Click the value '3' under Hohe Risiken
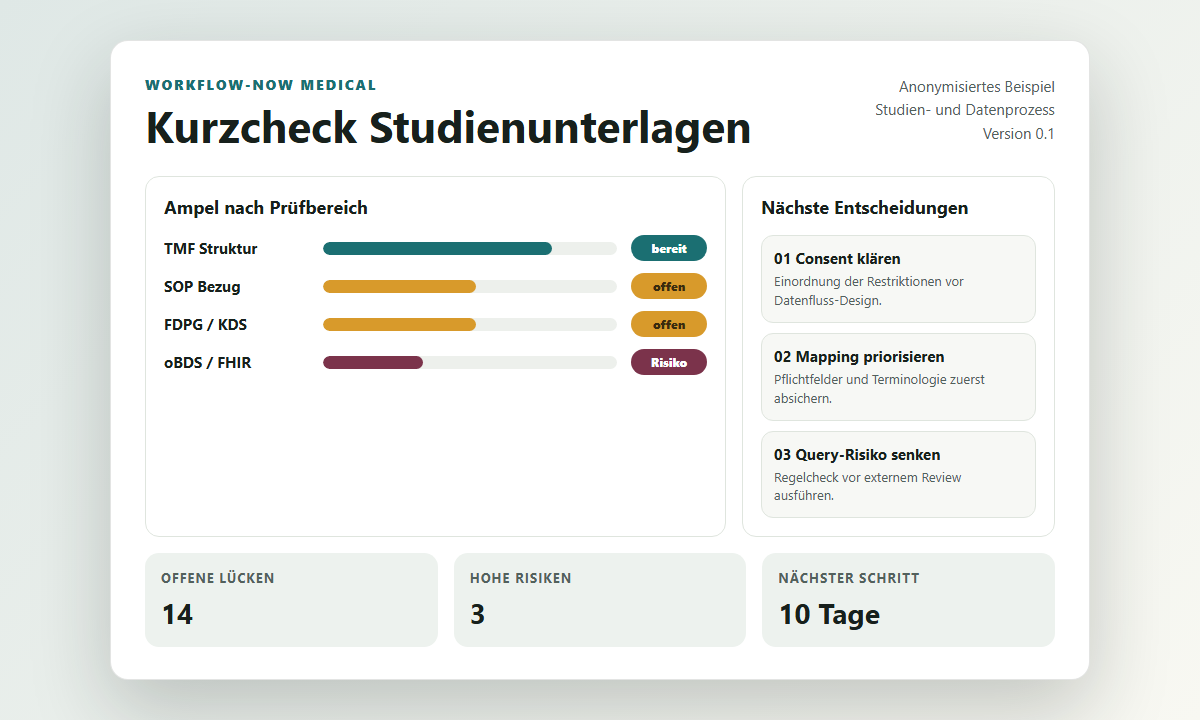The height and width of the screenshot is (720, 1200). coord(478,614)
